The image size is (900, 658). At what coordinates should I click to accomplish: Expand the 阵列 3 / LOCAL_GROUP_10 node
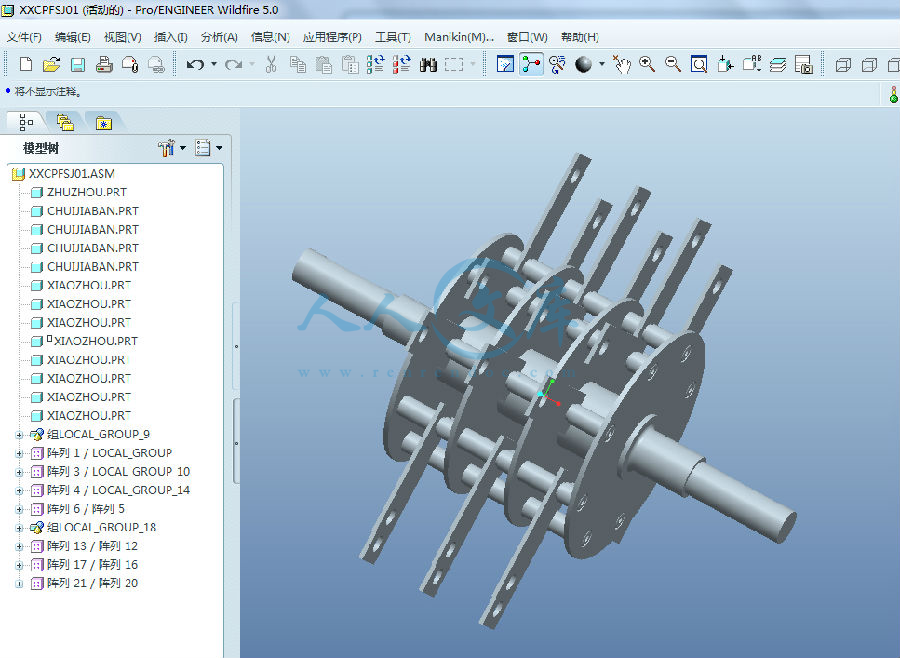(19, 473)
